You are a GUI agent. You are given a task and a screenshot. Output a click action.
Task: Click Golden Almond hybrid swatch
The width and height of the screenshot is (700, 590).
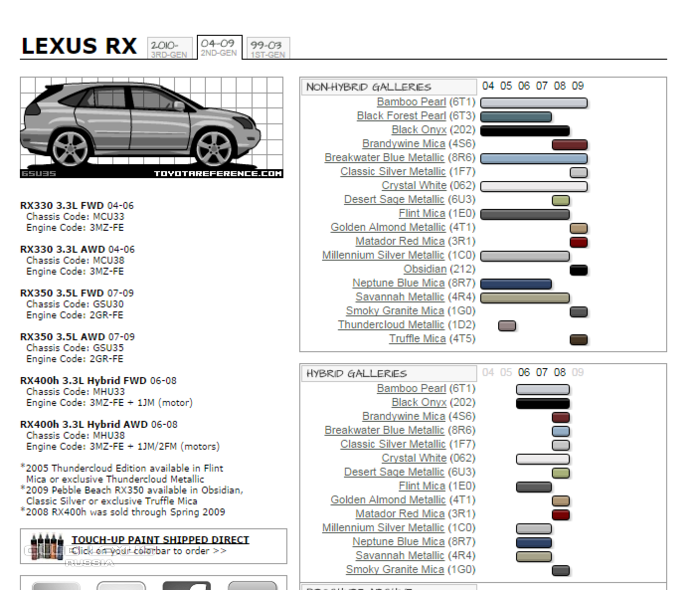[561, 501]
